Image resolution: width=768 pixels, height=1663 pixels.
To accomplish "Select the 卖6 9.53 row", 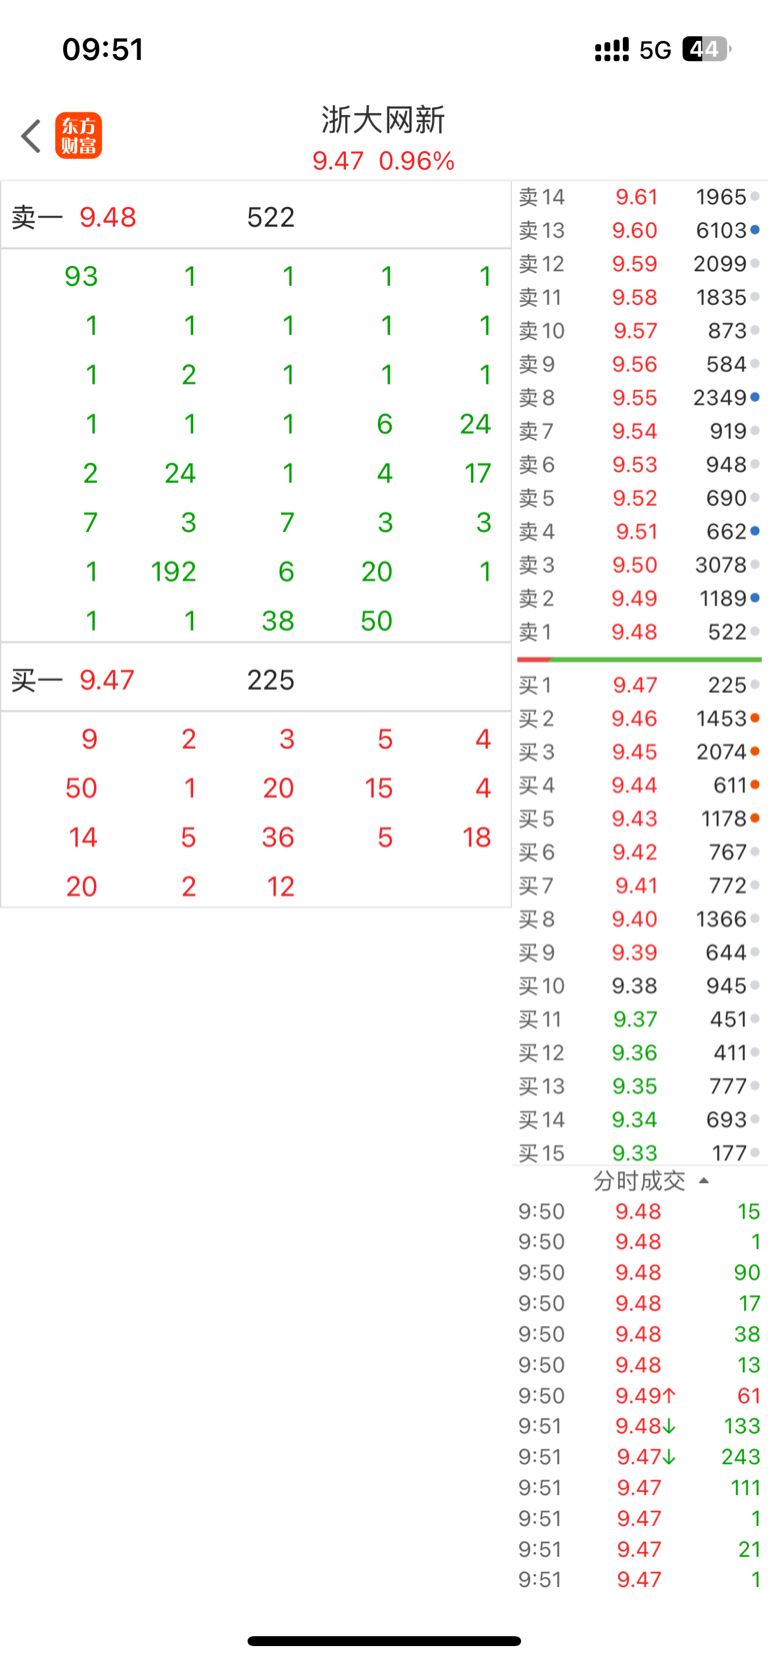I will tap(640, 465).
